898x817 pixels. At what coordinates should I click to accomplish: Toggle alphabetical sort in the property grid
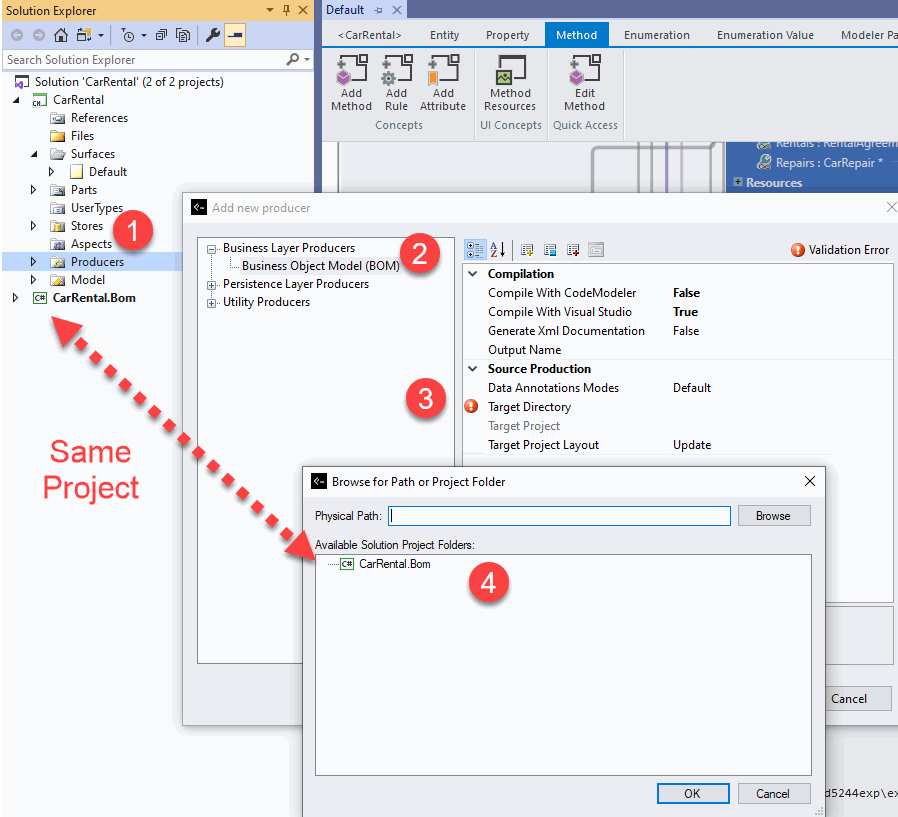498,250
